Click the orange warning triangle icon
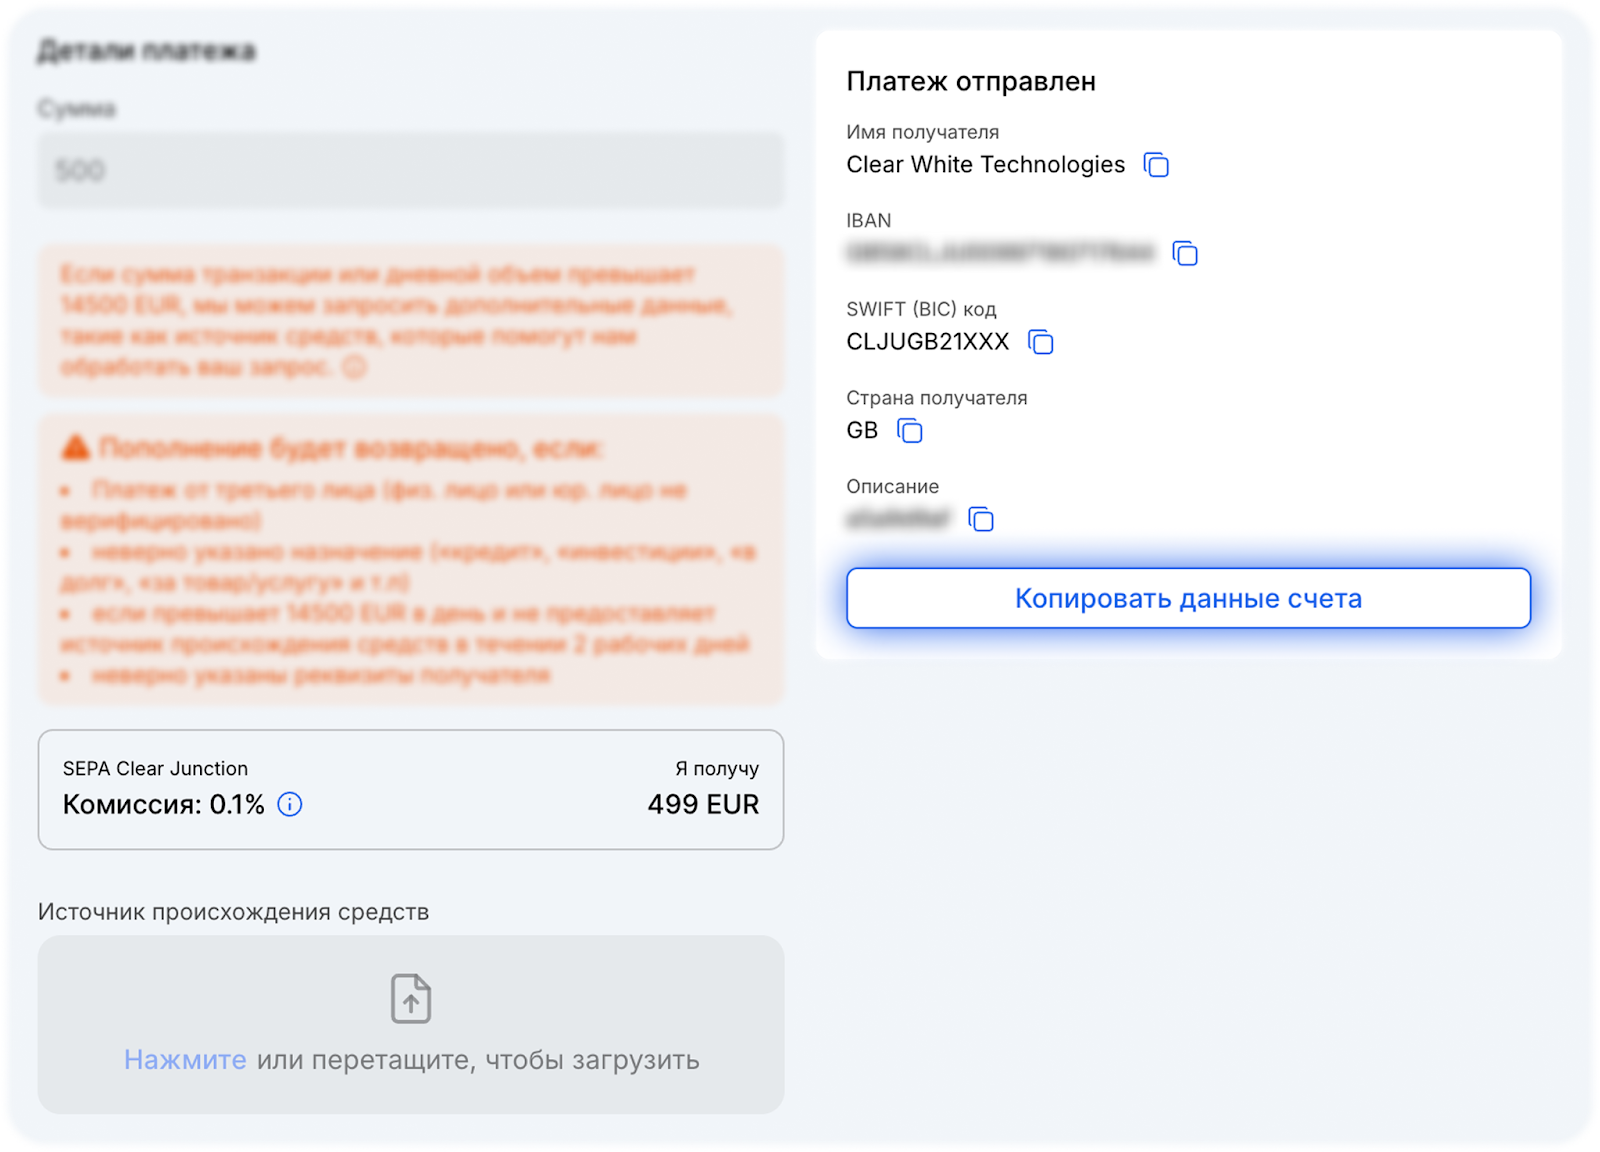This screenshot has width=1600, height=1152. coord(76,447)
